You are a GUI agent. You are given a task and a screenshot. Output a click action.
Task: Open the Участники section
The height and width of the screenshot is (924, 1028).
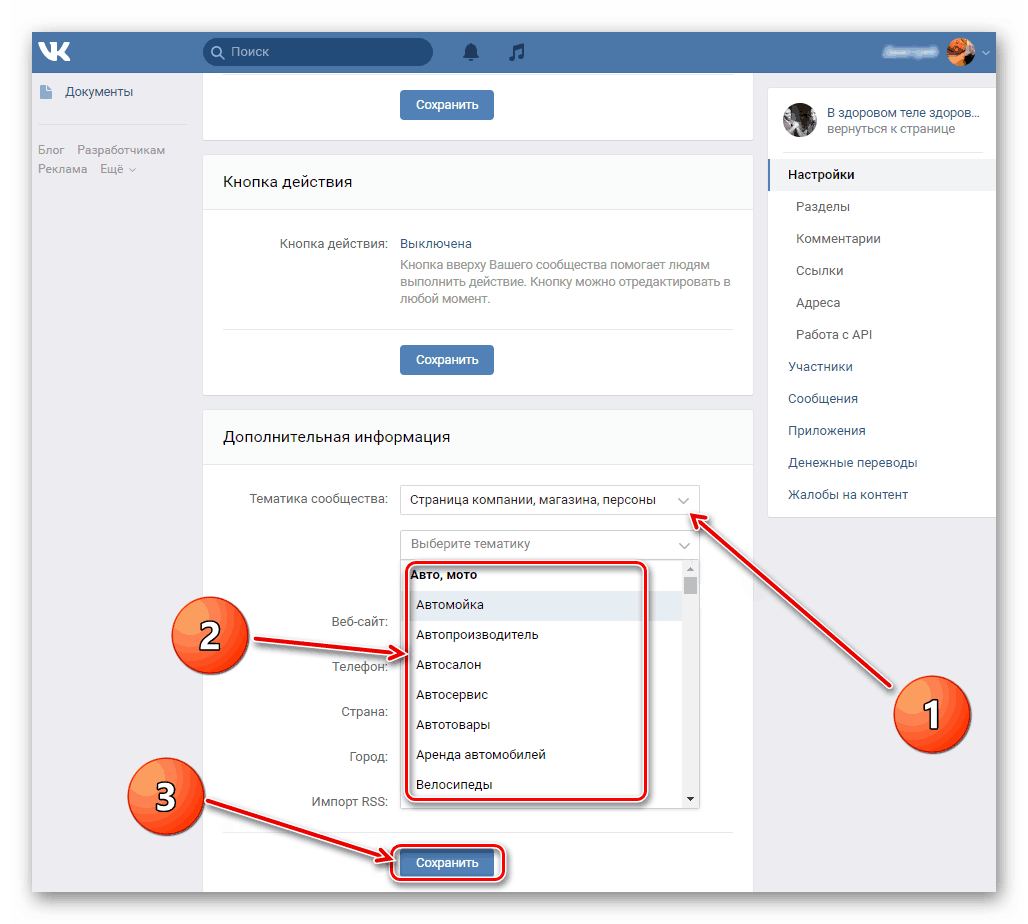click(x=820, y=367)
